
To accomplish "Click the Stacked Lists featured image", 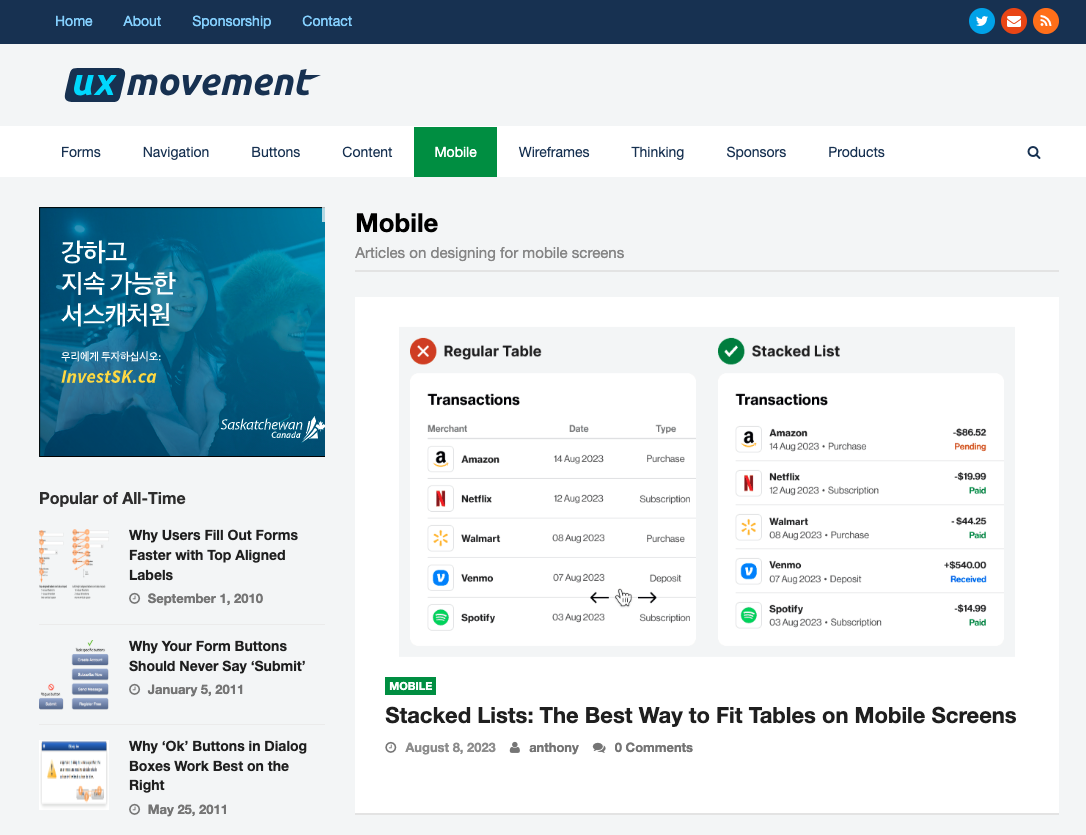I will [x=706, y=492].
